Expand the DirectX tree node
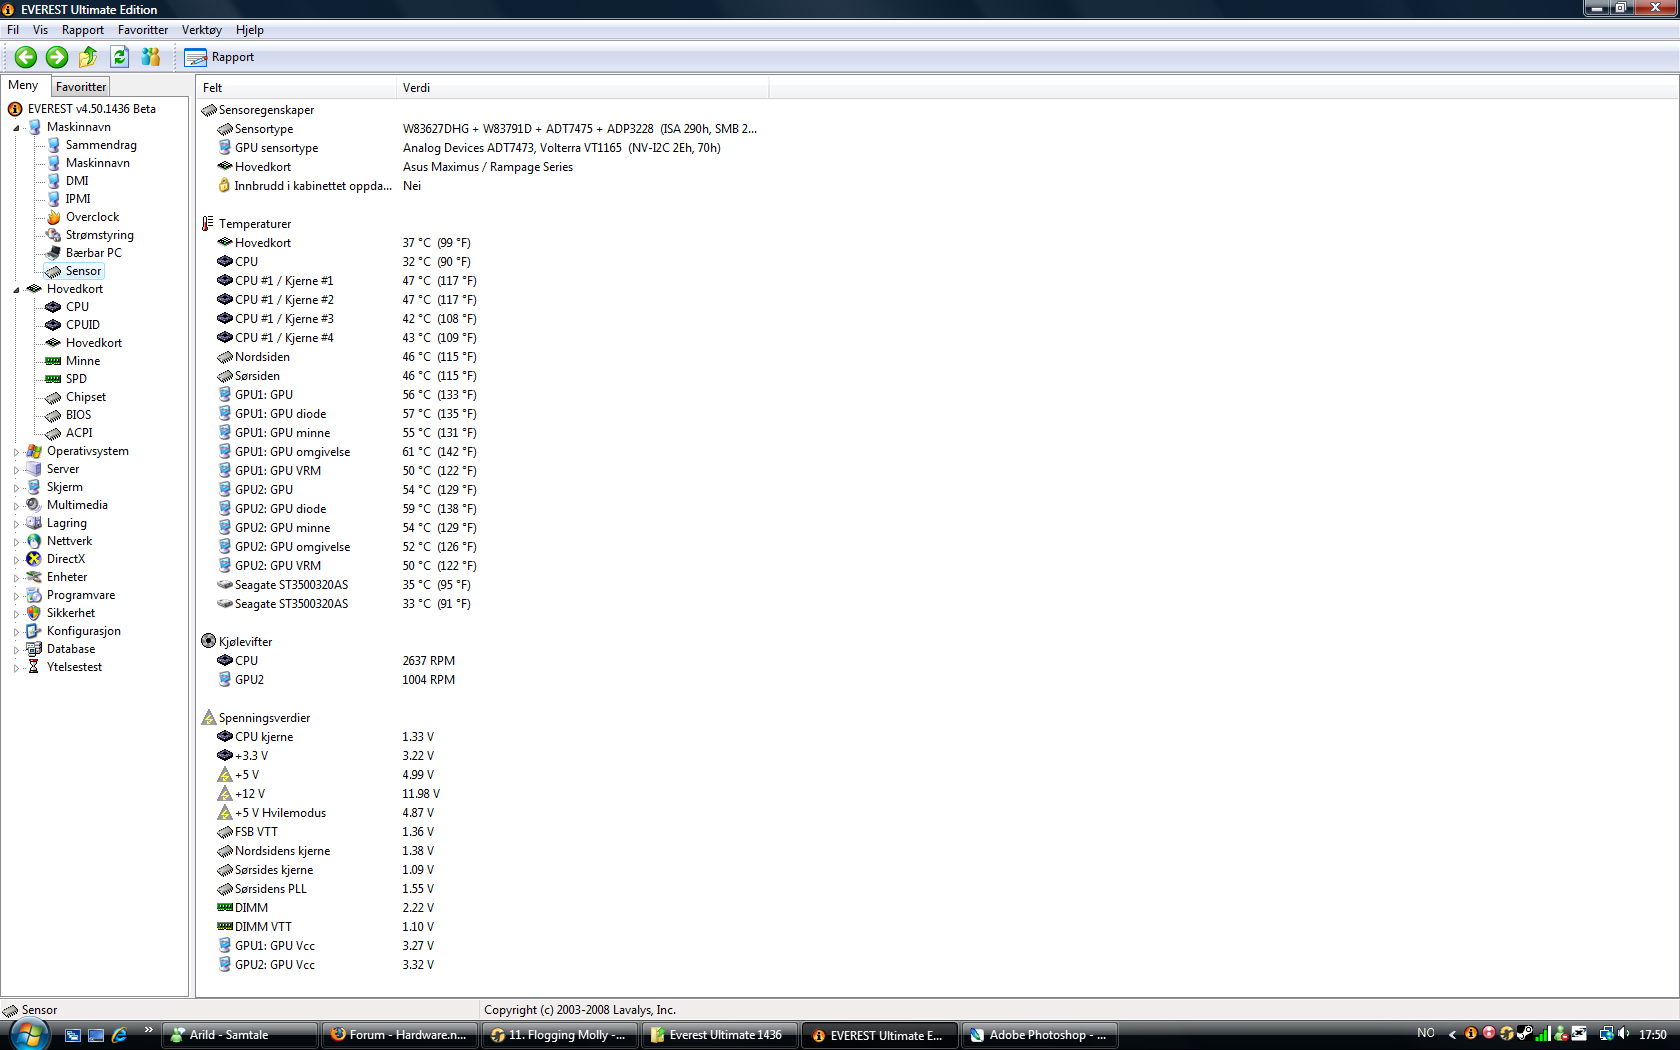The width and height of the screenshot is (1680, 1050). 16,560
